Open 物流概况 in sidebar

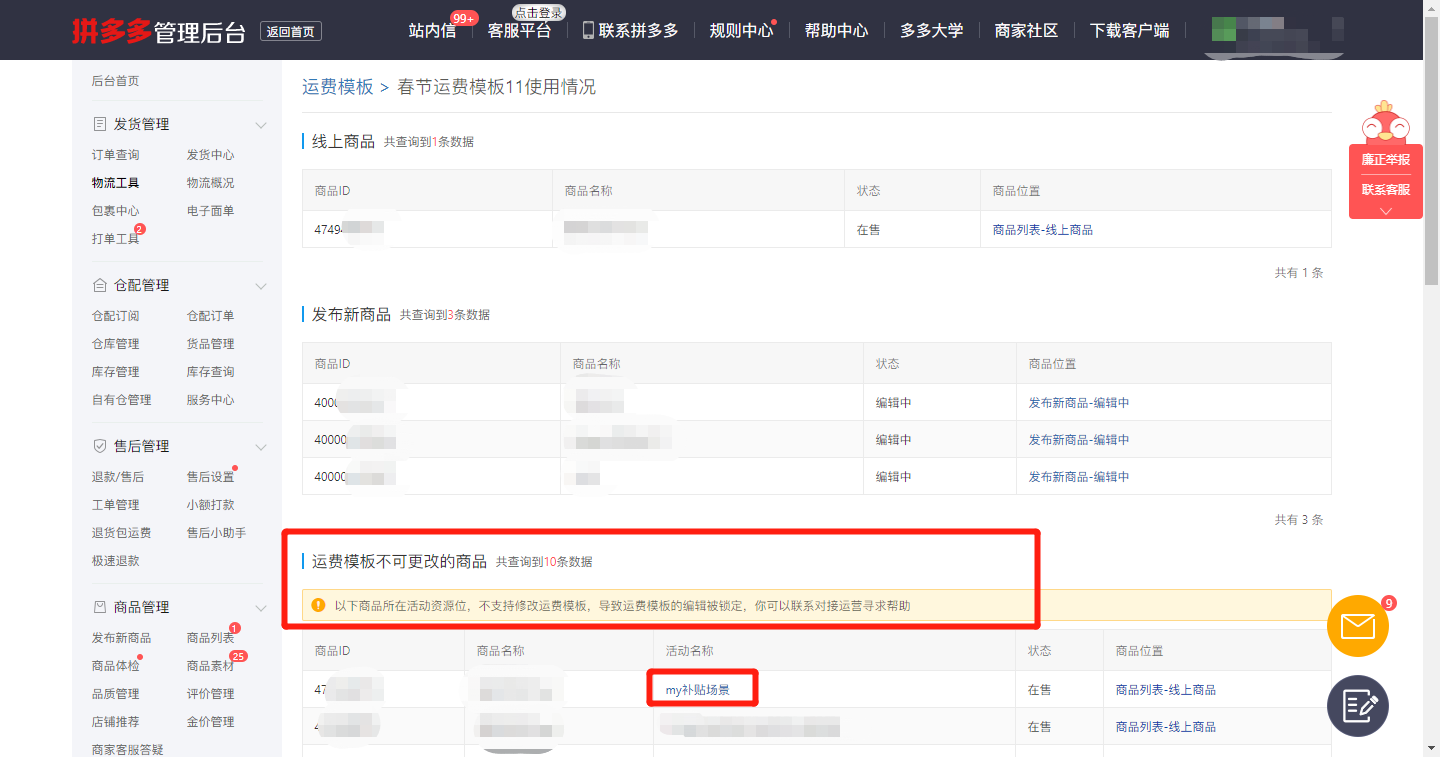[x=210, y=183]
